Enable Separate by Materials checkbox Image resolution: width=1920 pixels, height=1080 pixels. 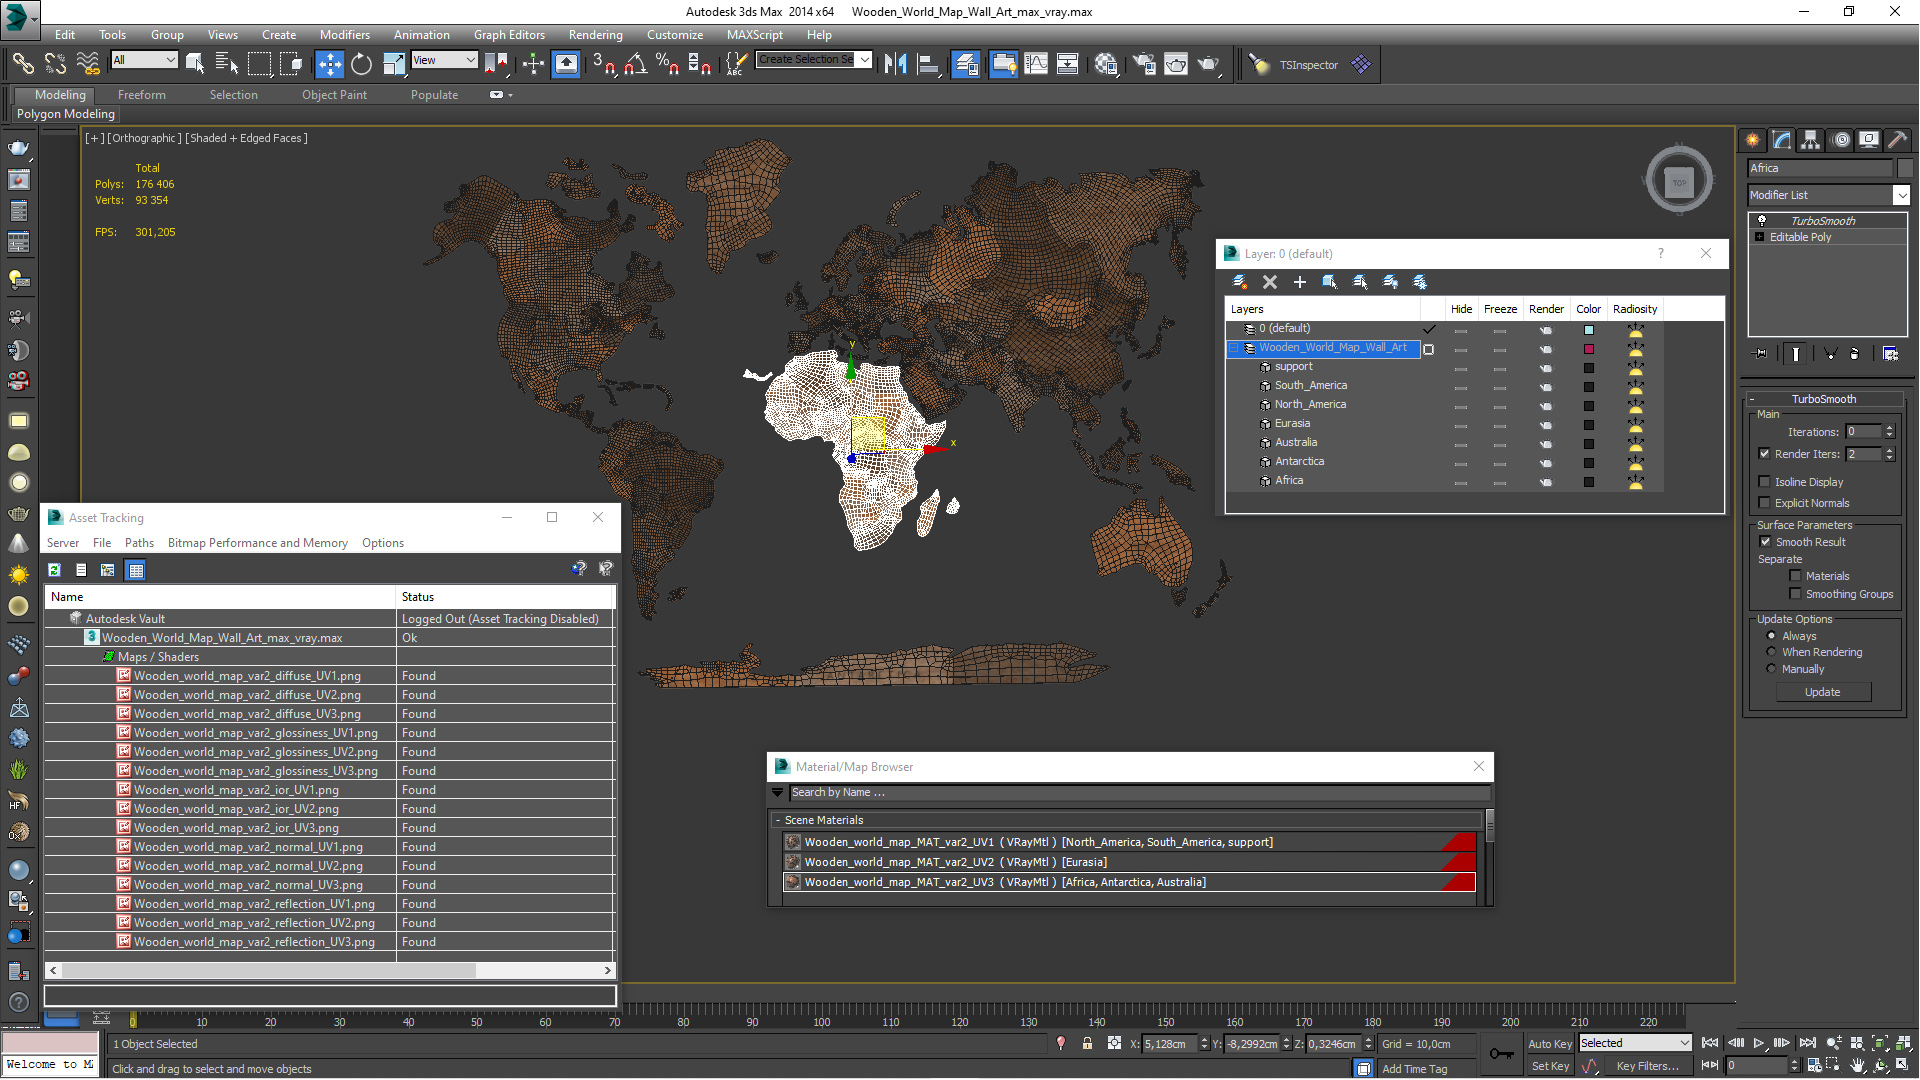click(1796, 576)
